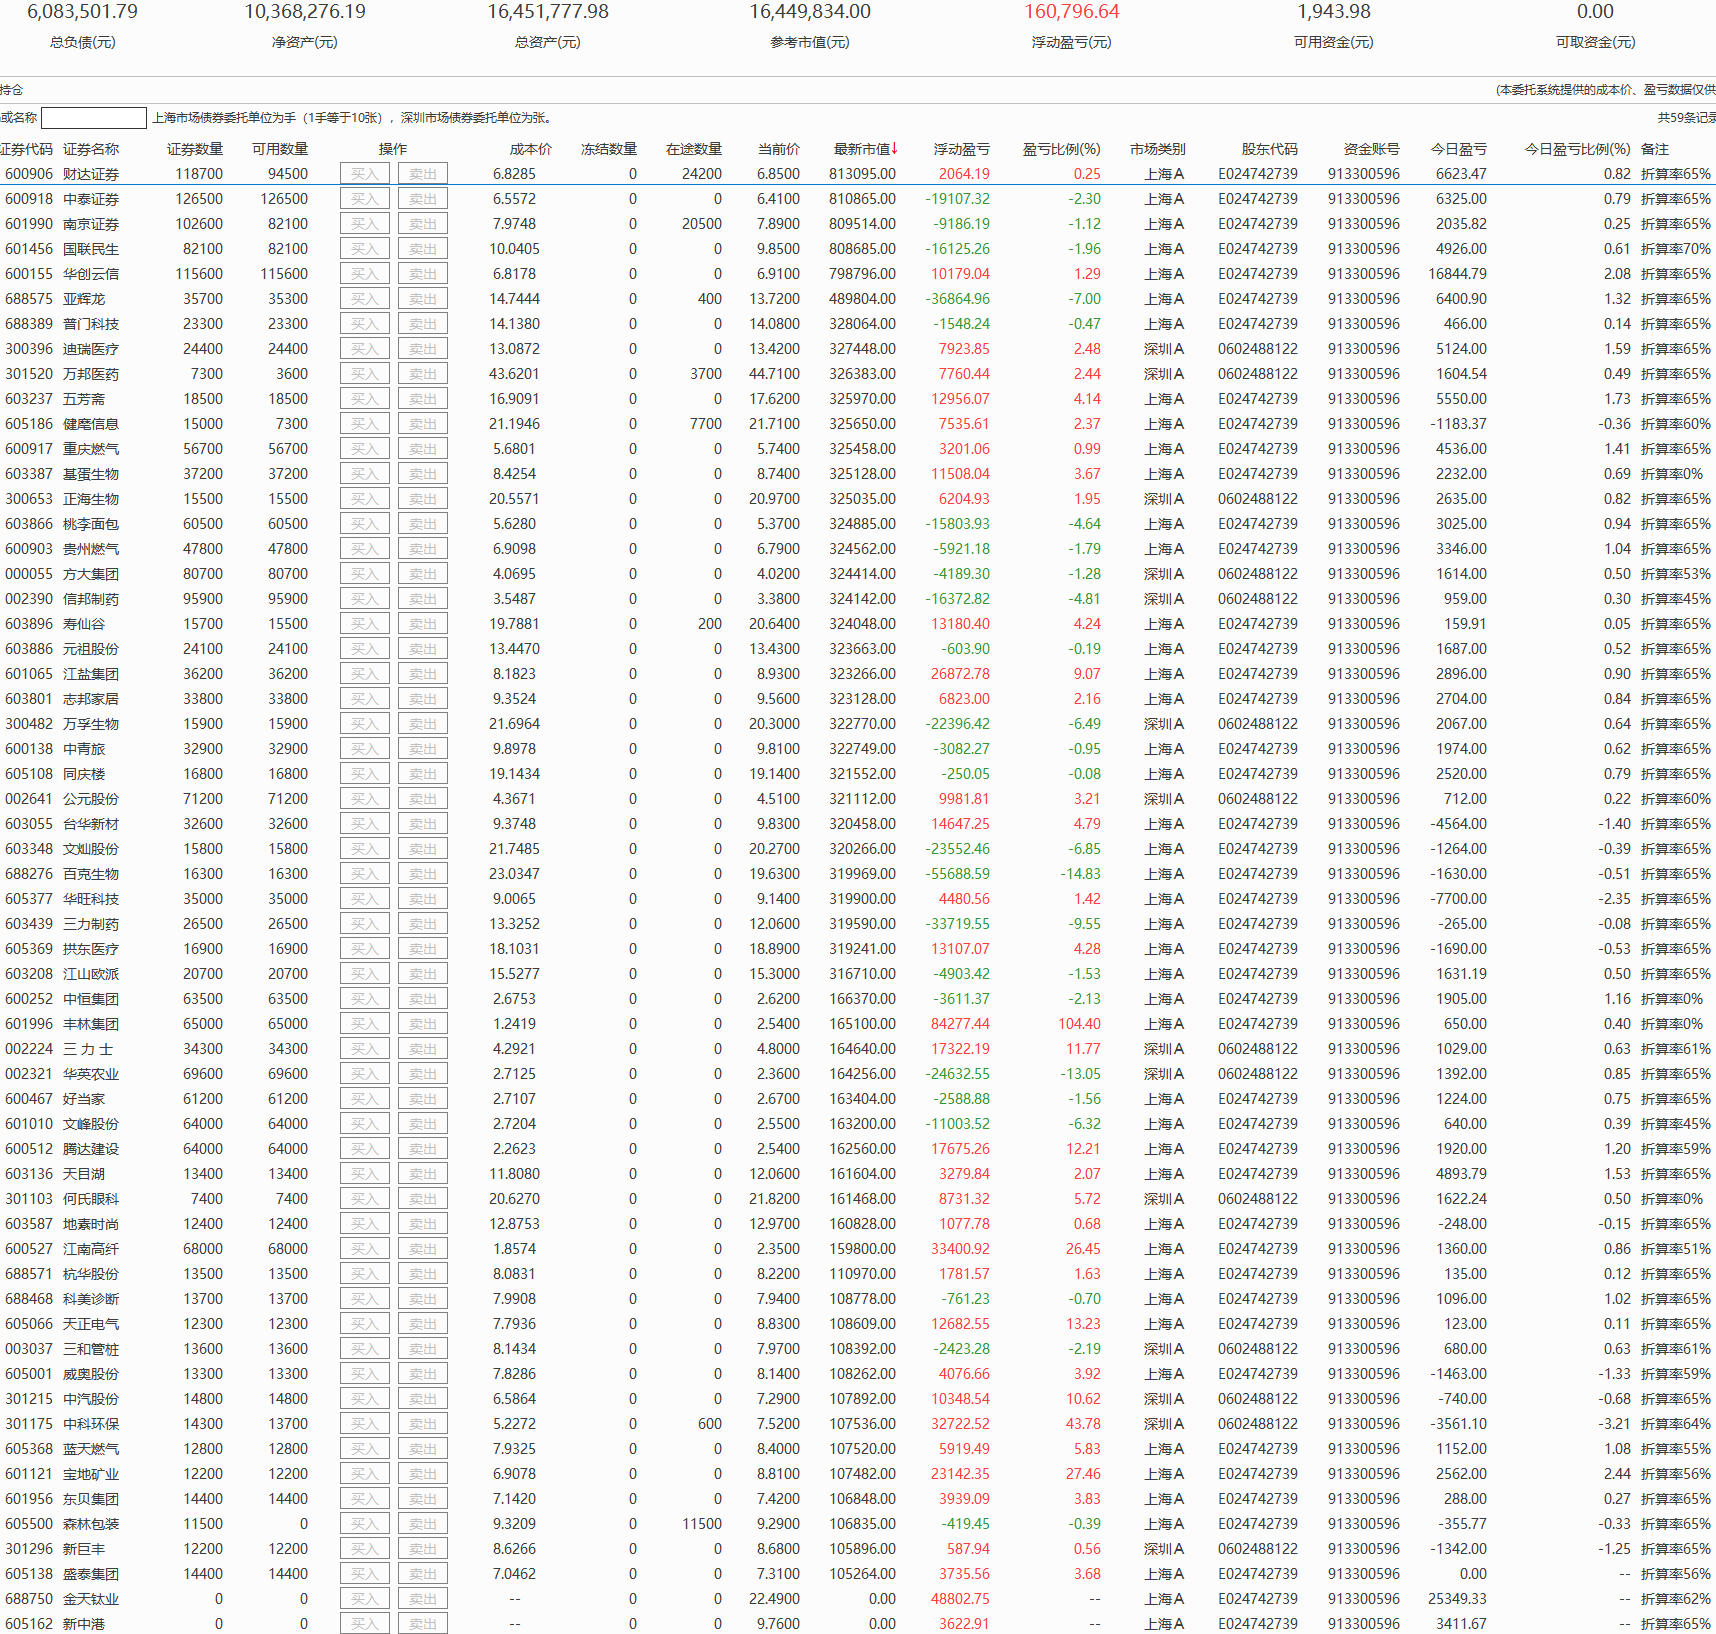1716x1634 pixels.
Task: Sort by the 市场类别 column header
Action: [1158, 149]
